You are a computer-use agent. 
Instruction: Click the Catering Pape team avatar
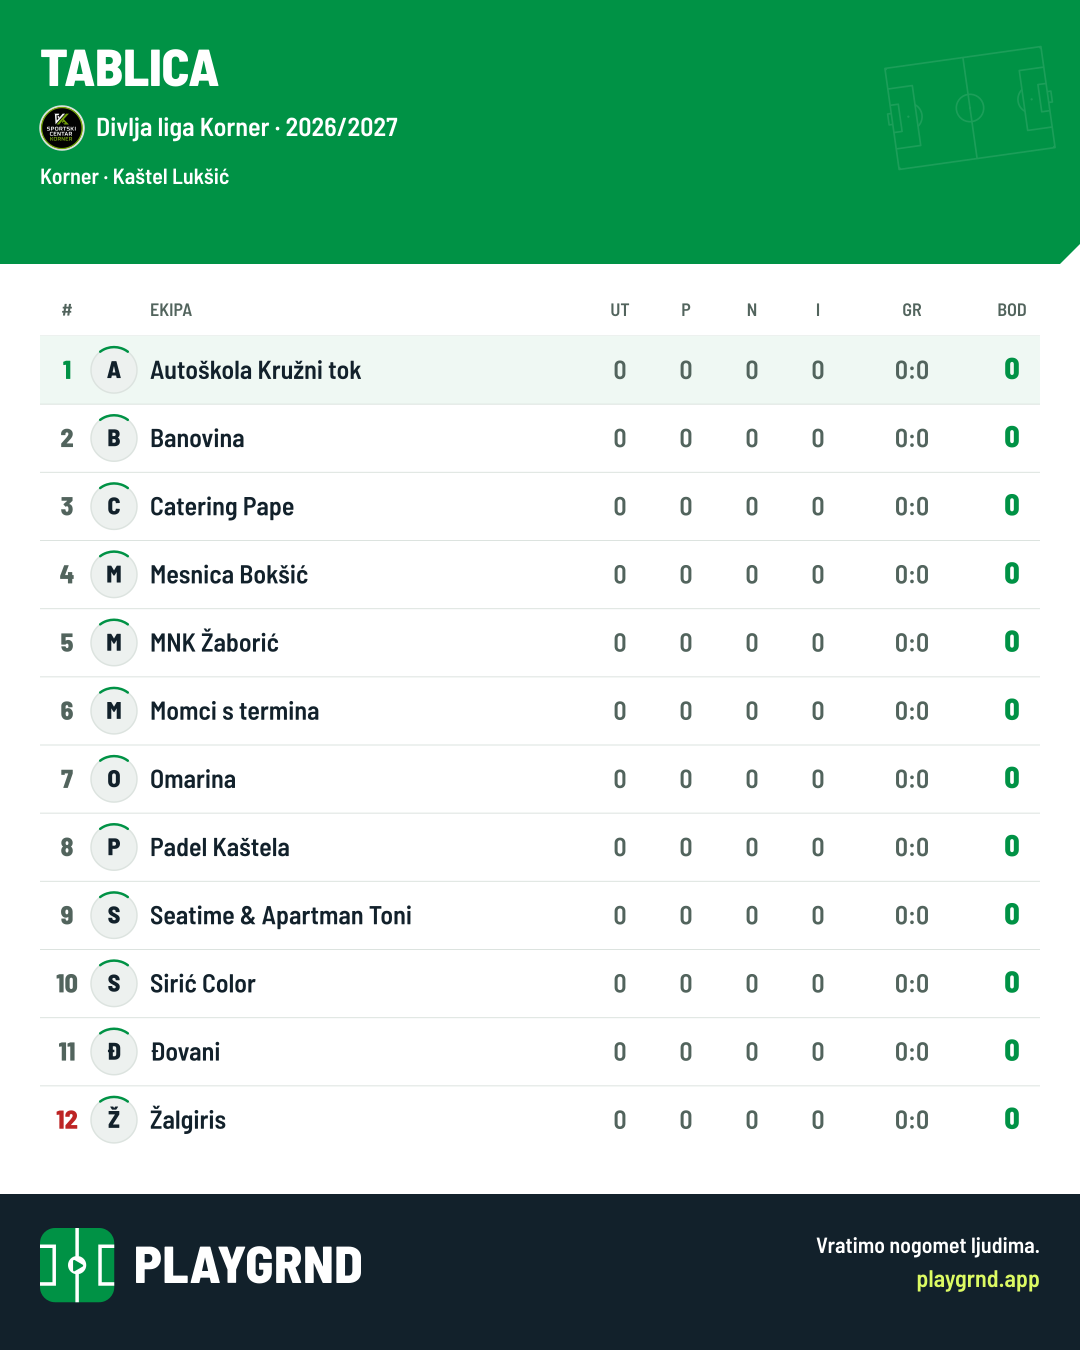click(x=114, y=506)
